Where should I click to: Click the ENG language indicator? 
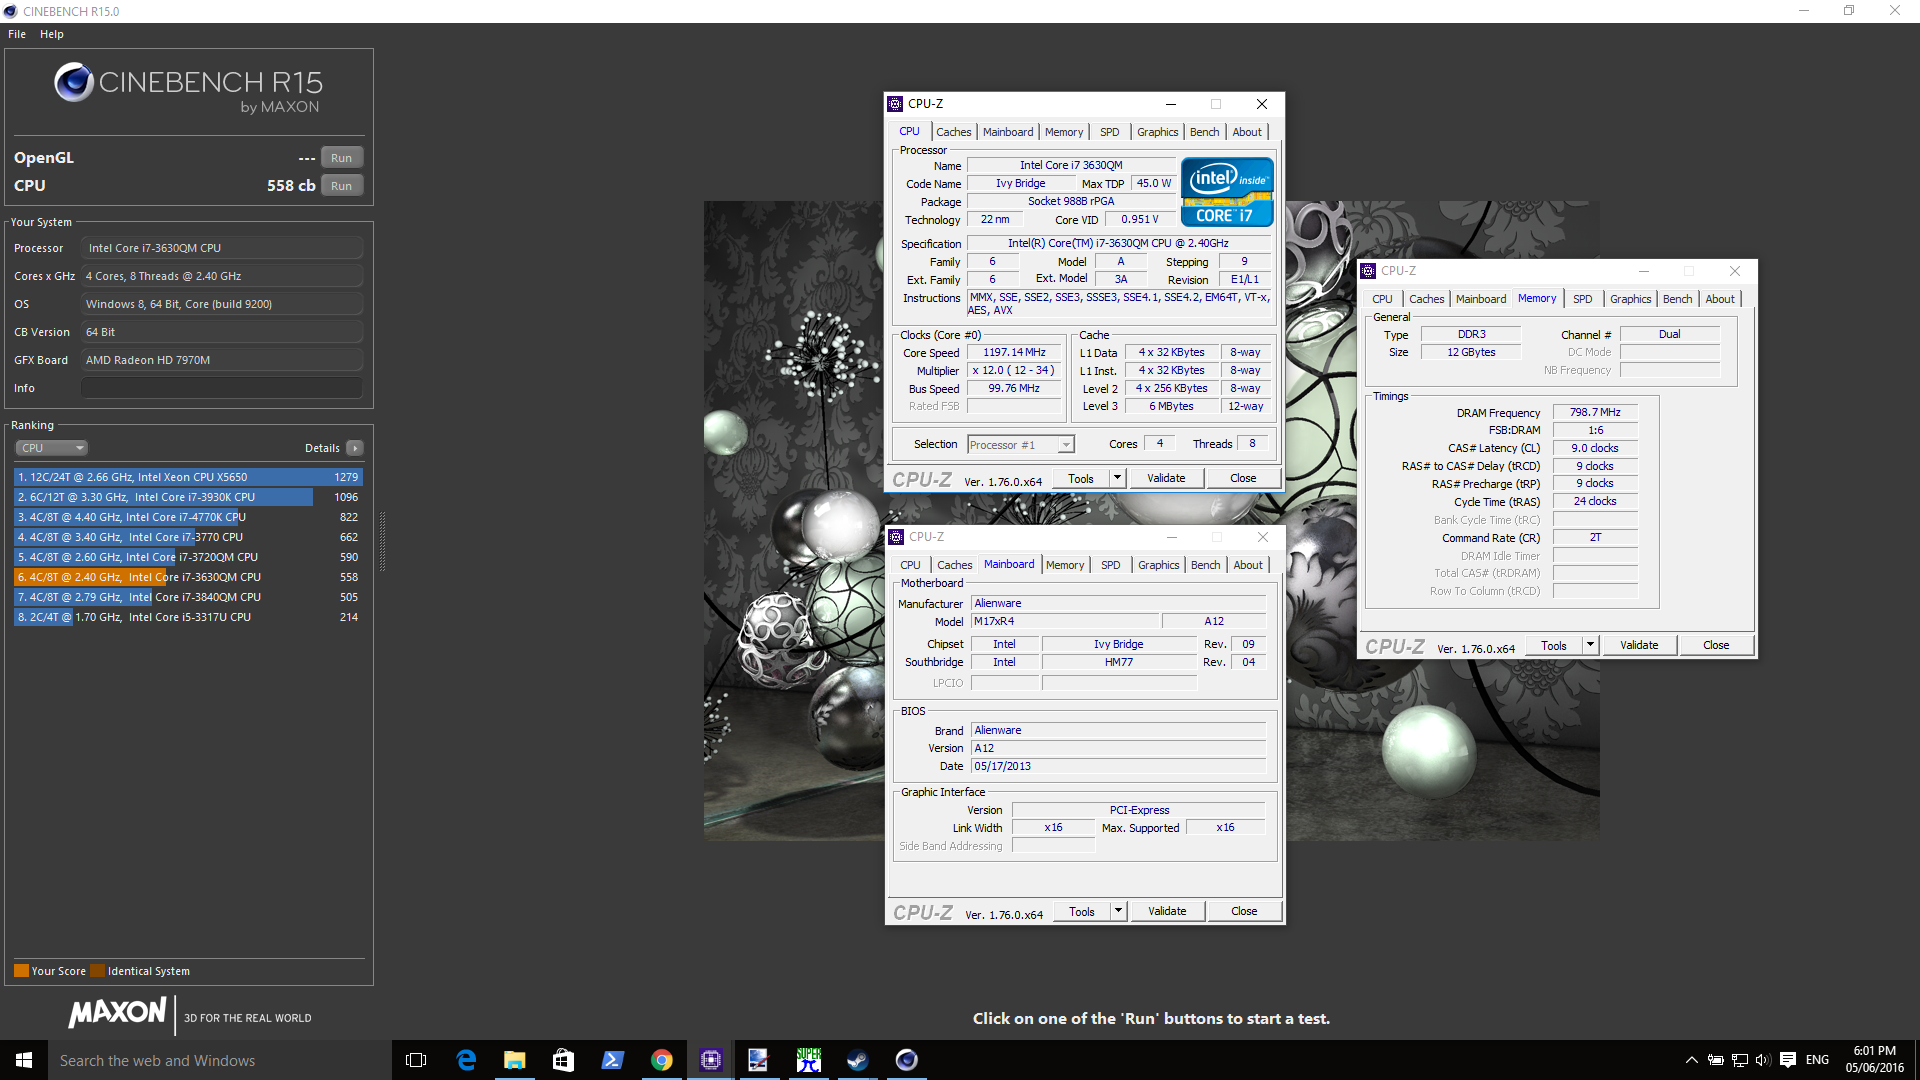[1818, 1060]
